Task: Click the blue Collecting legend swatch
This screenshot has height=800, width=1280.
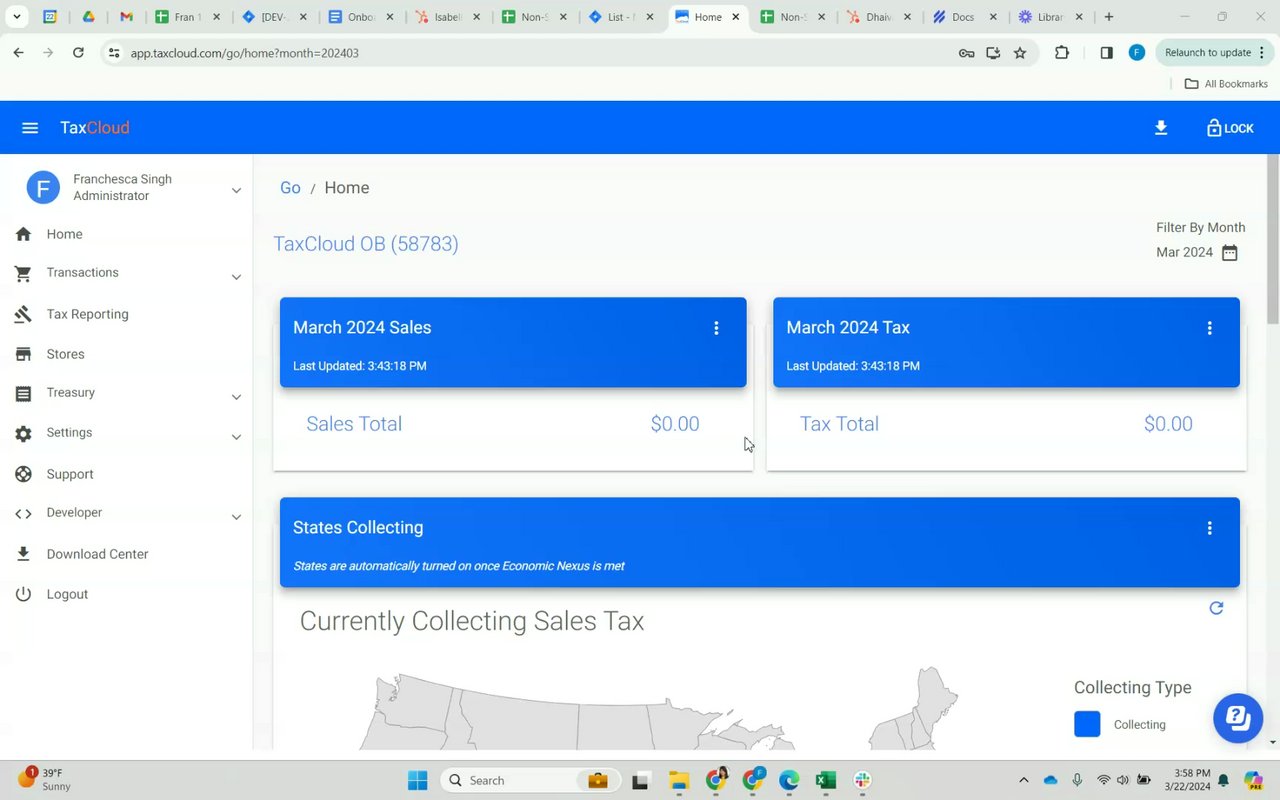Action: point(1087,724)
